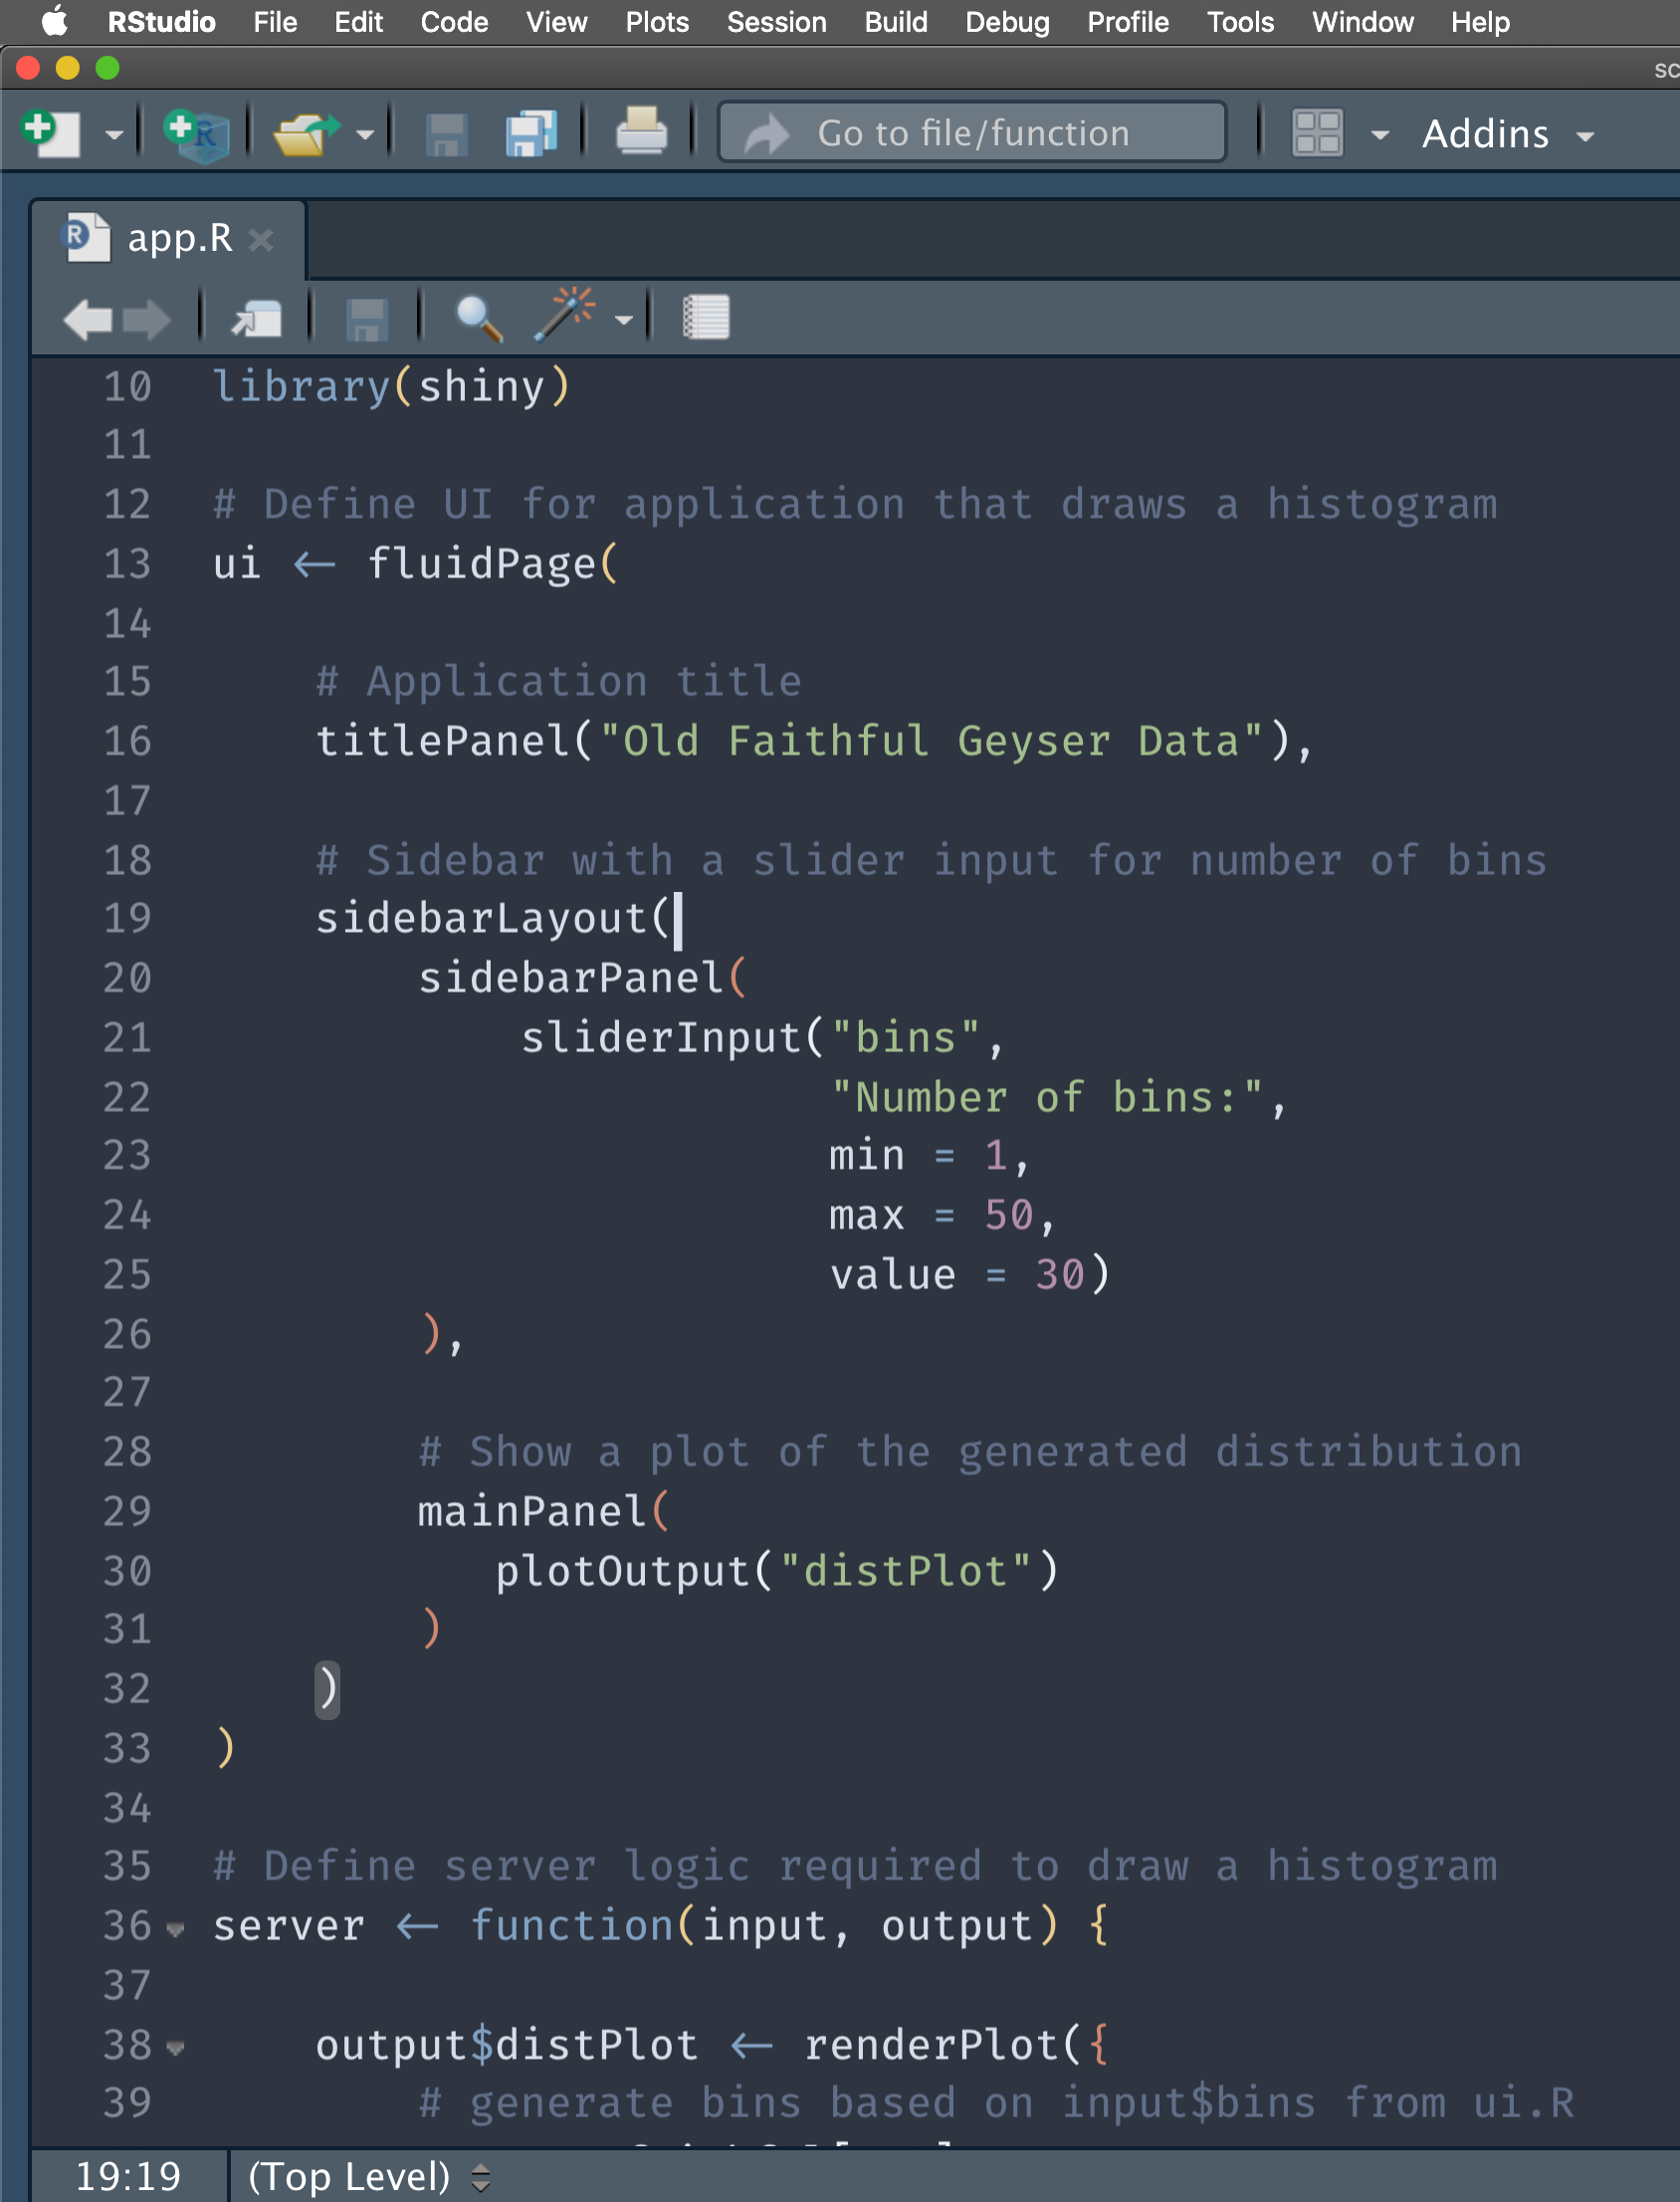Click the Save All icon
1680x2202 pixels.
tap(531, 134)
